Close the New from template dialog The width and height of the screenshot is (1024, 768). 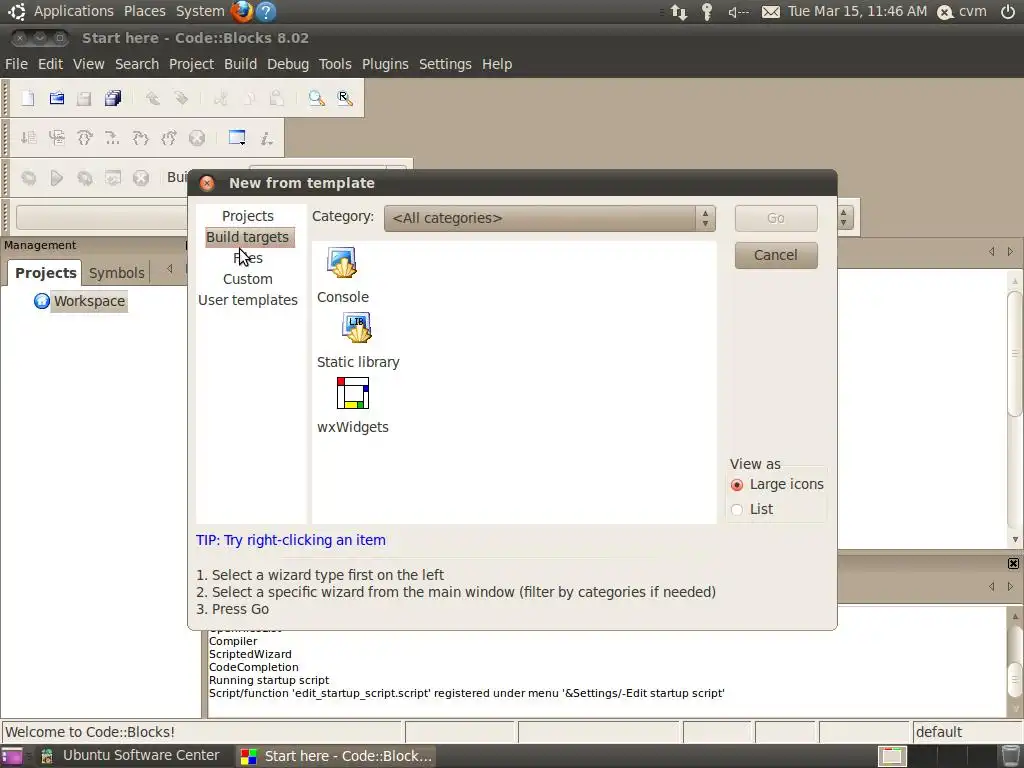[x=207, y=183]
